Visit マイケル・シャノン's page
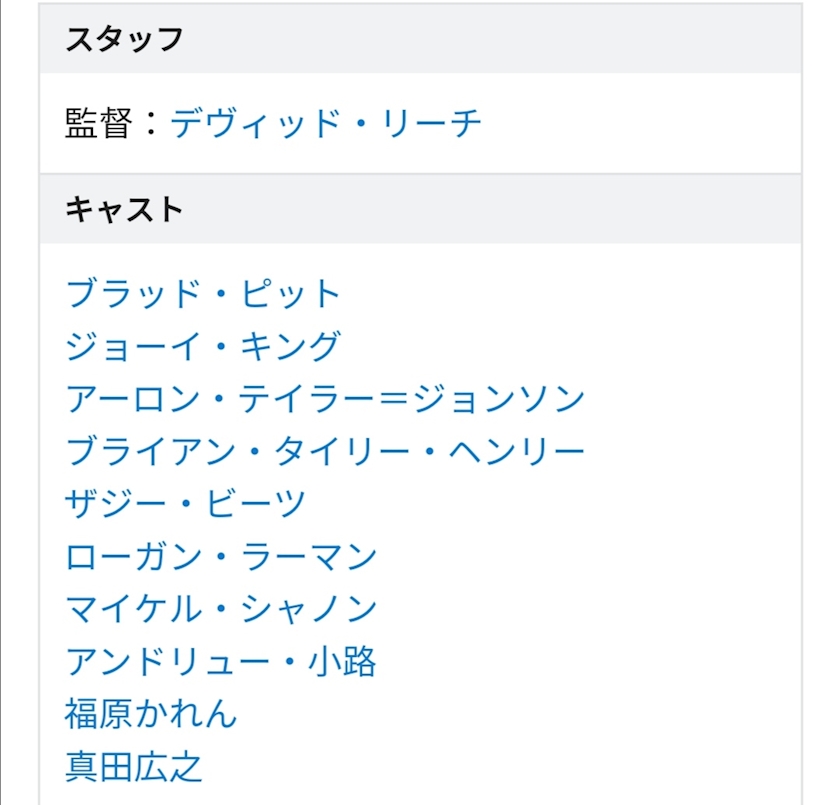This screenshot has width=840, height=805. coord(221,608)
